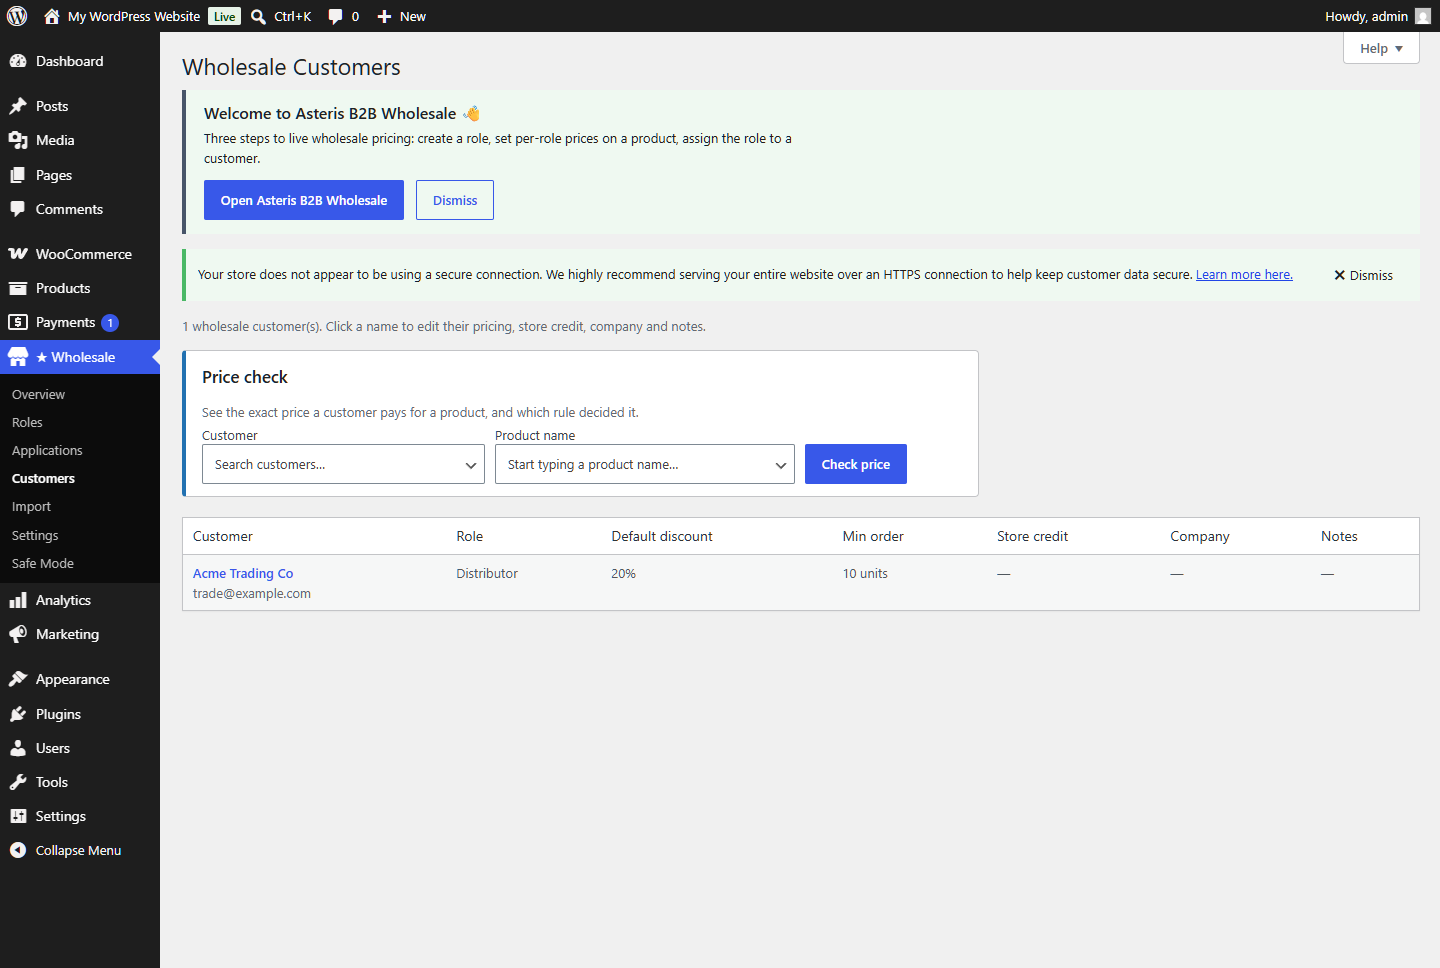Expand the Help dropdown tab
Viewport: 1440px width, 968px height.
tap(1381, 48)
